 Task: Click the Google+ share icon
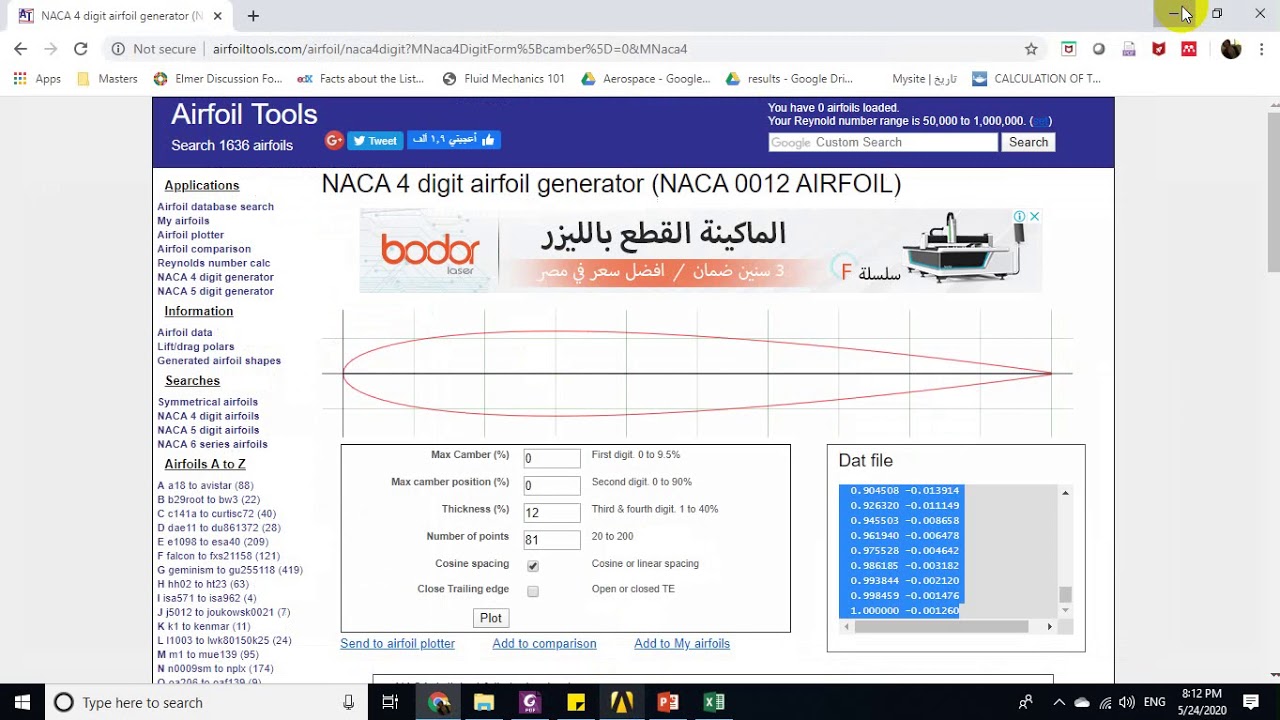point(334,141)
